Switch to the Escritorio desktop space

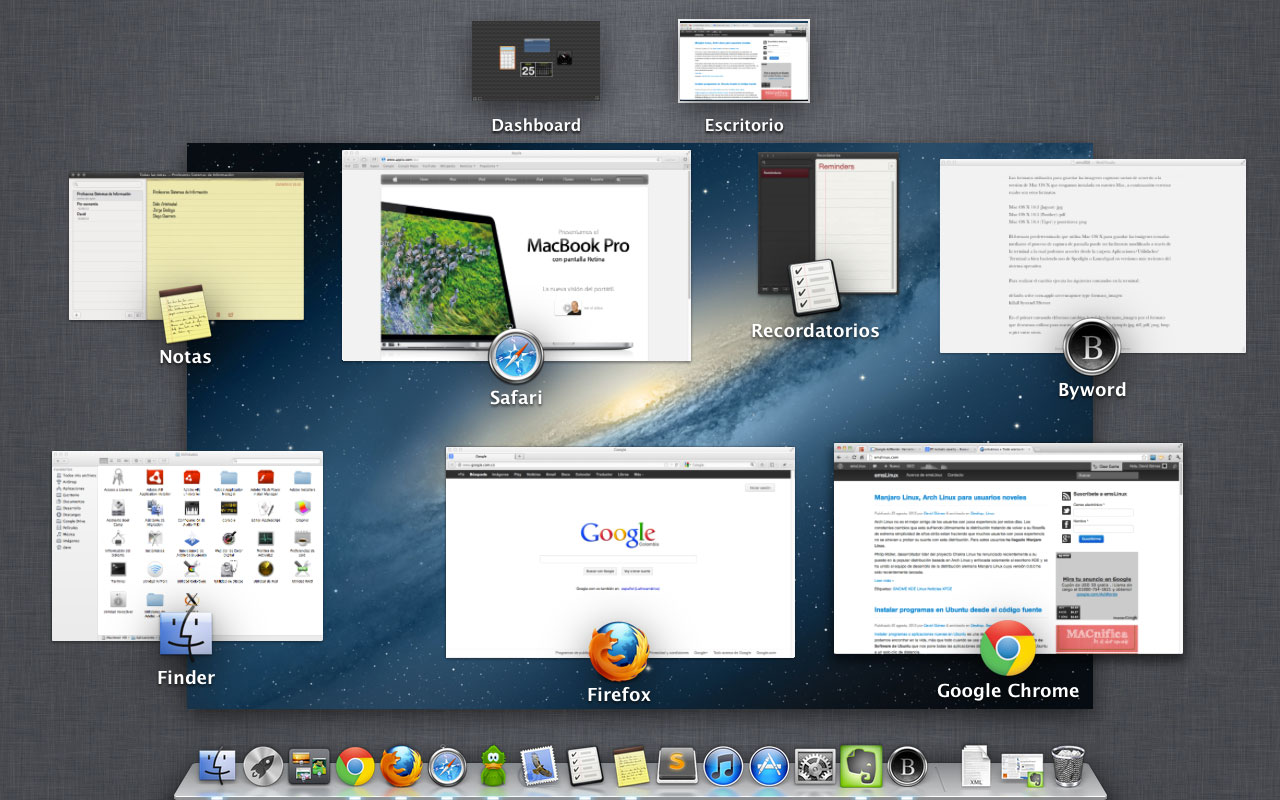(x=743, y=60)
